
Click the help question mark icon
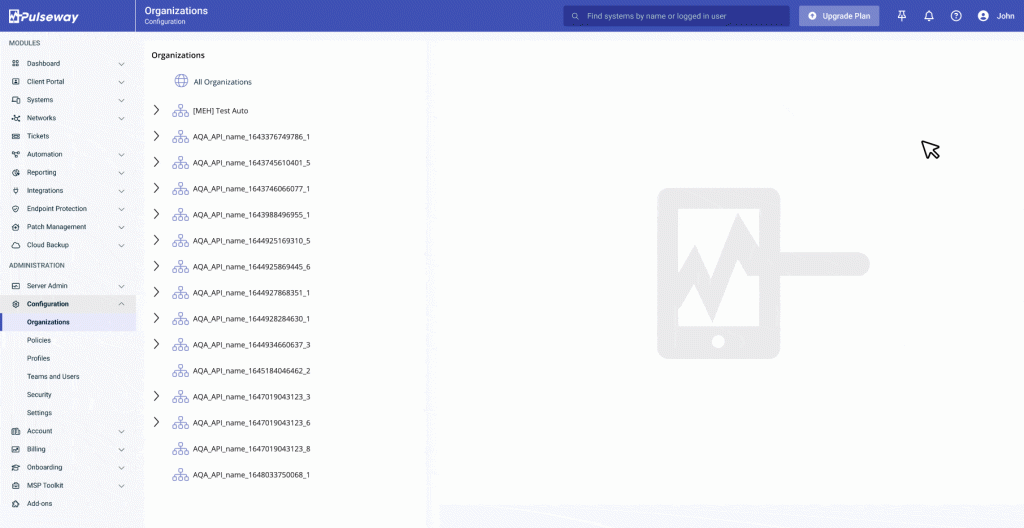coord(956,16)
